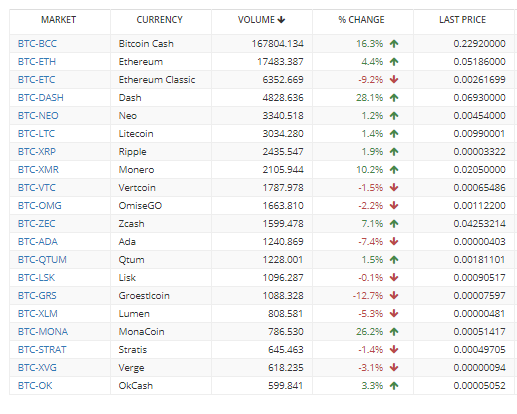517x414 pixels.
Task: Open the BTC-LSK market link
Action: pos(36,278)
